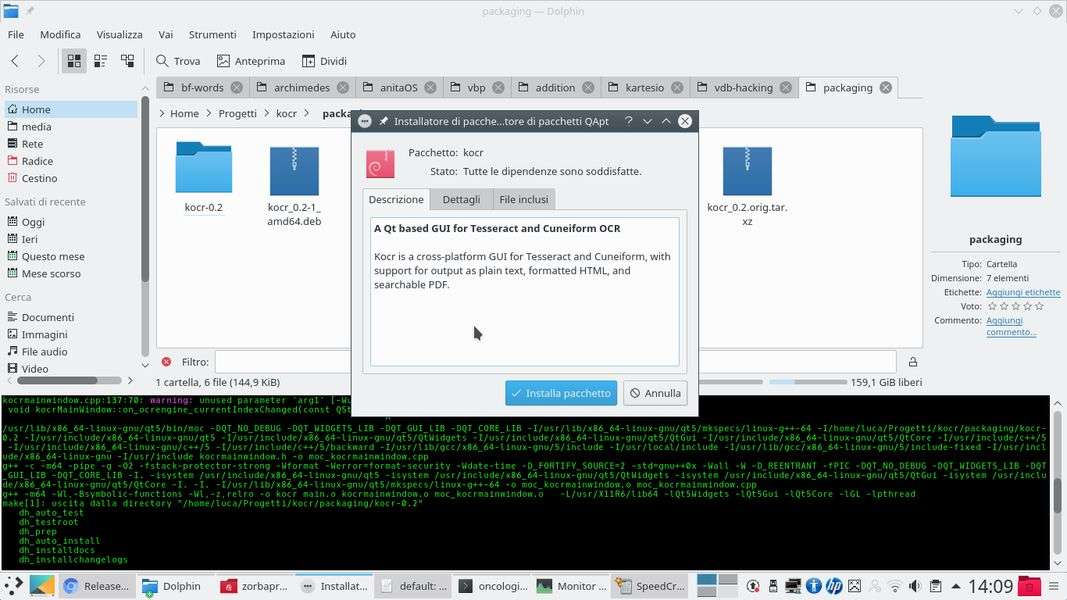Screen dimensions: 1067x600
Task: Close the packaging tab
Action: (885, 88)
